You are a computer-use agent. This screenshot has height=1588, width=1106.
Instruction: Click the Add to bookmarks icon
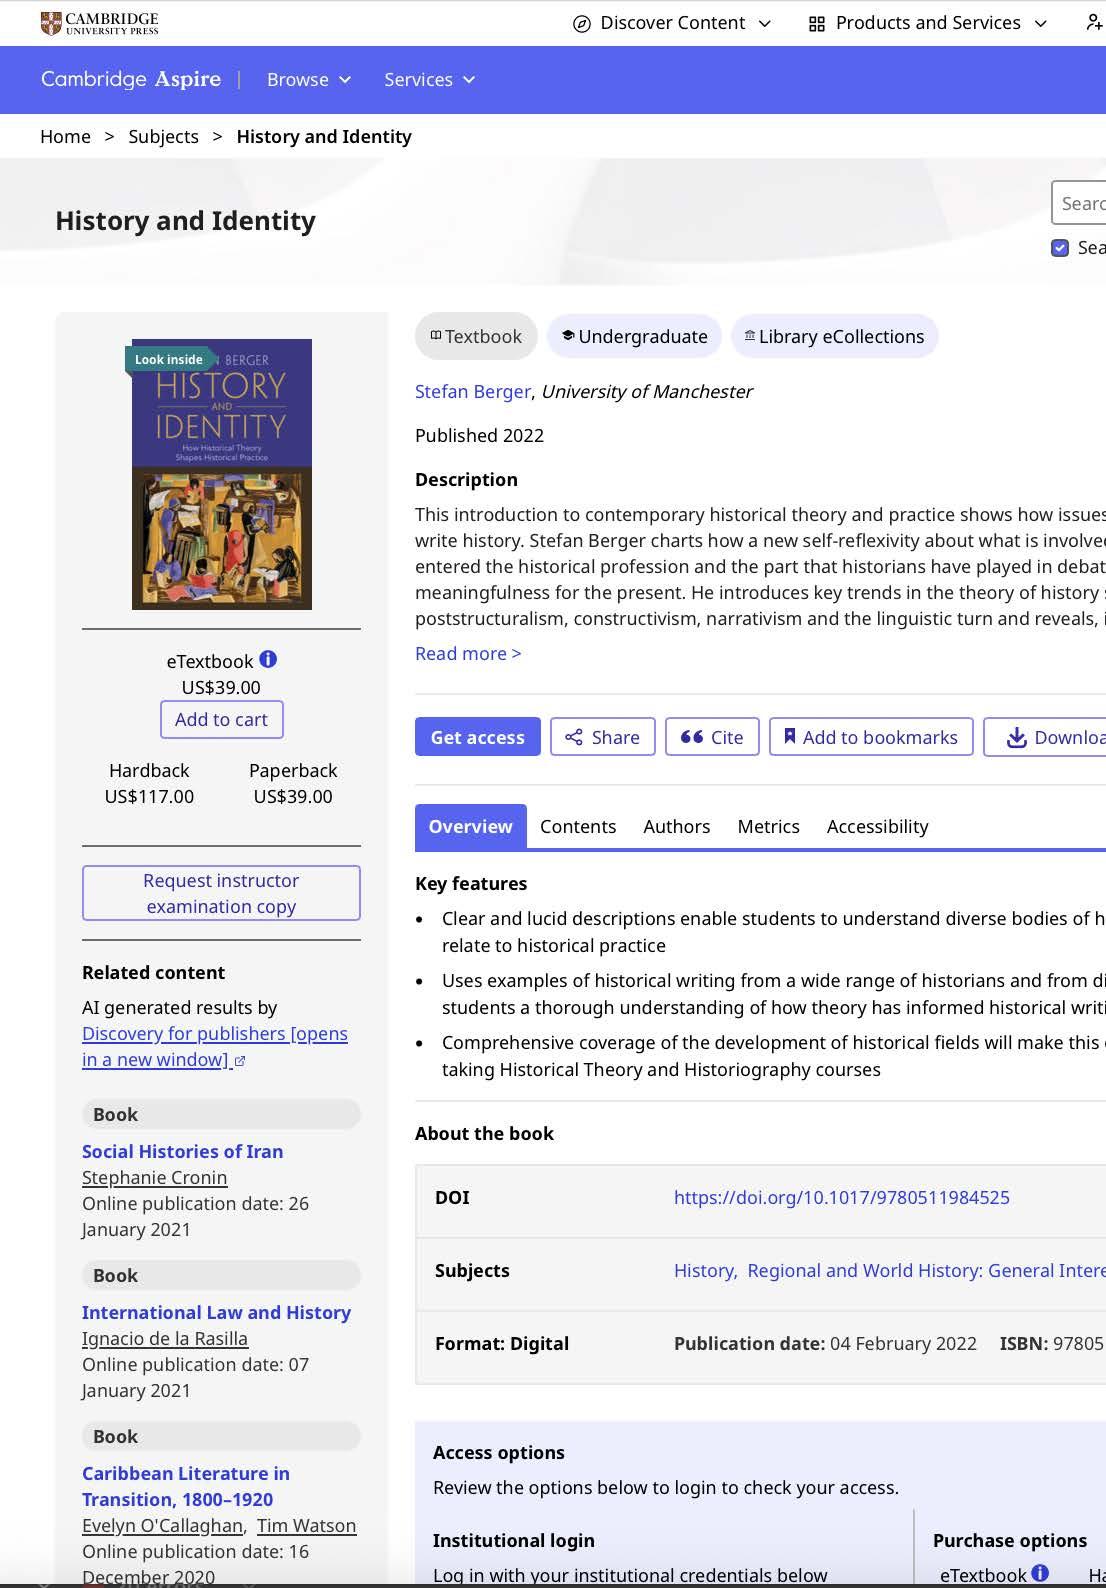click(790, 736)
